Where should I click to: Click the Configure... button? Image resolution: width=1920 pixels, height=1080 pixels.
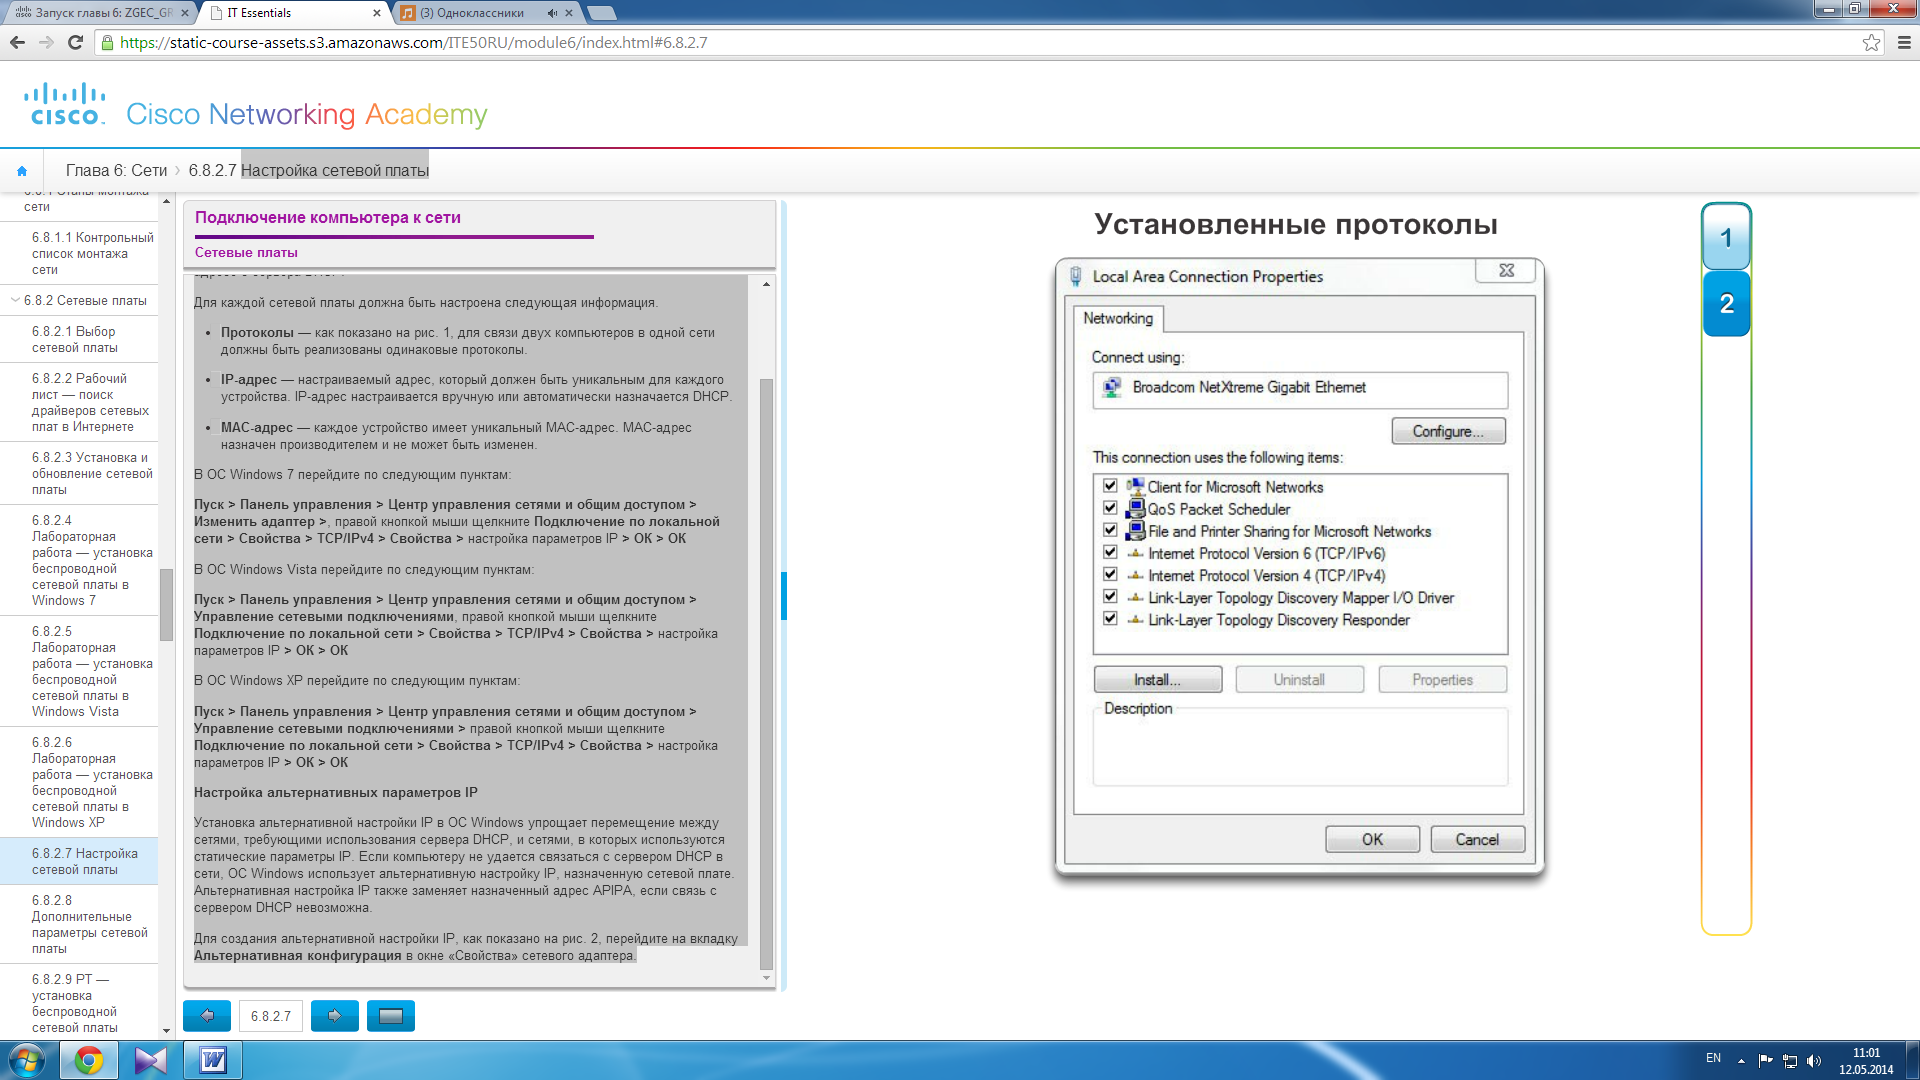(x=1448, y=431)
